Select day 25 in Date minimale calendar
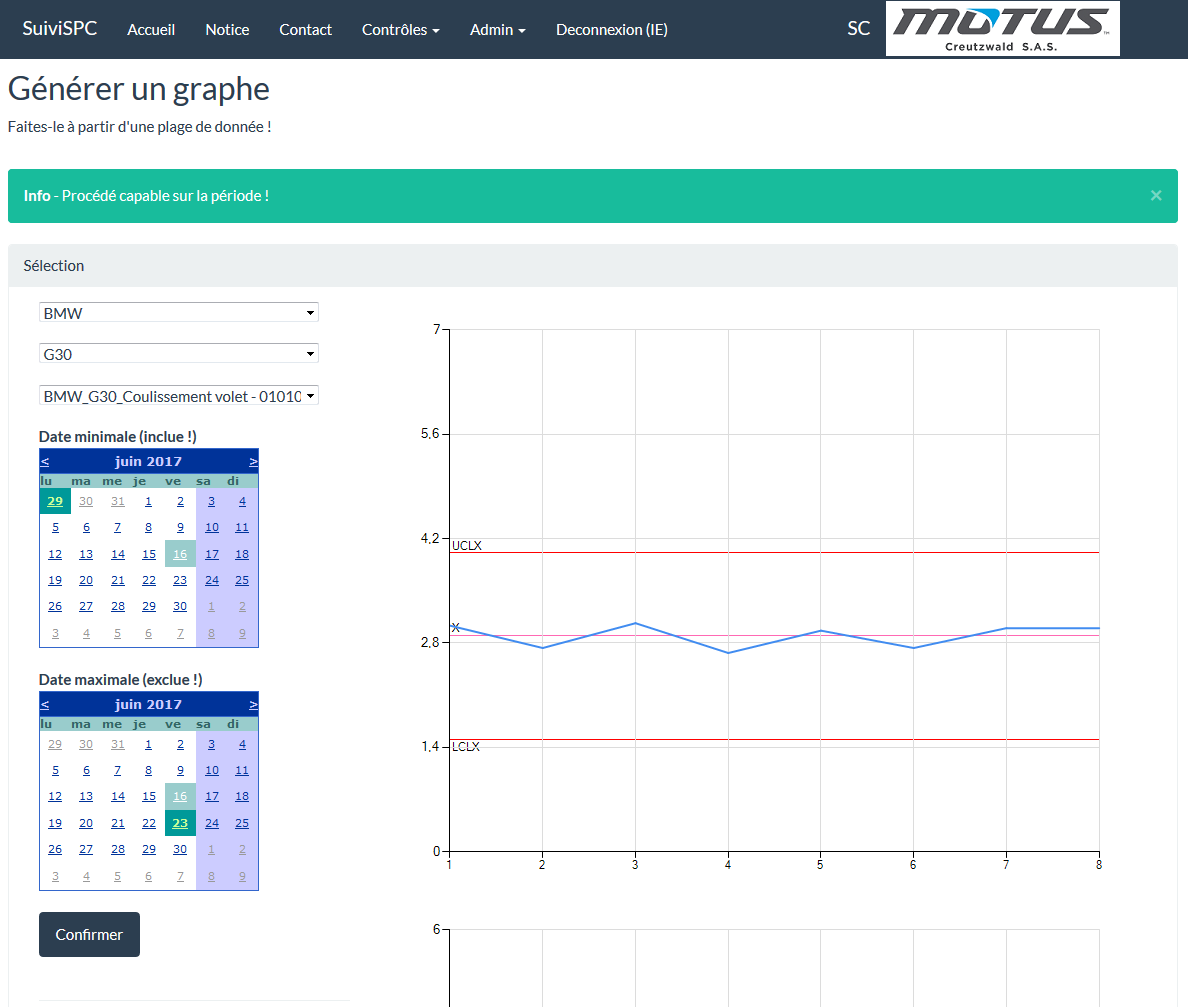The height and width of the screenshot is (1007, 1188). [x=242, y=580]
